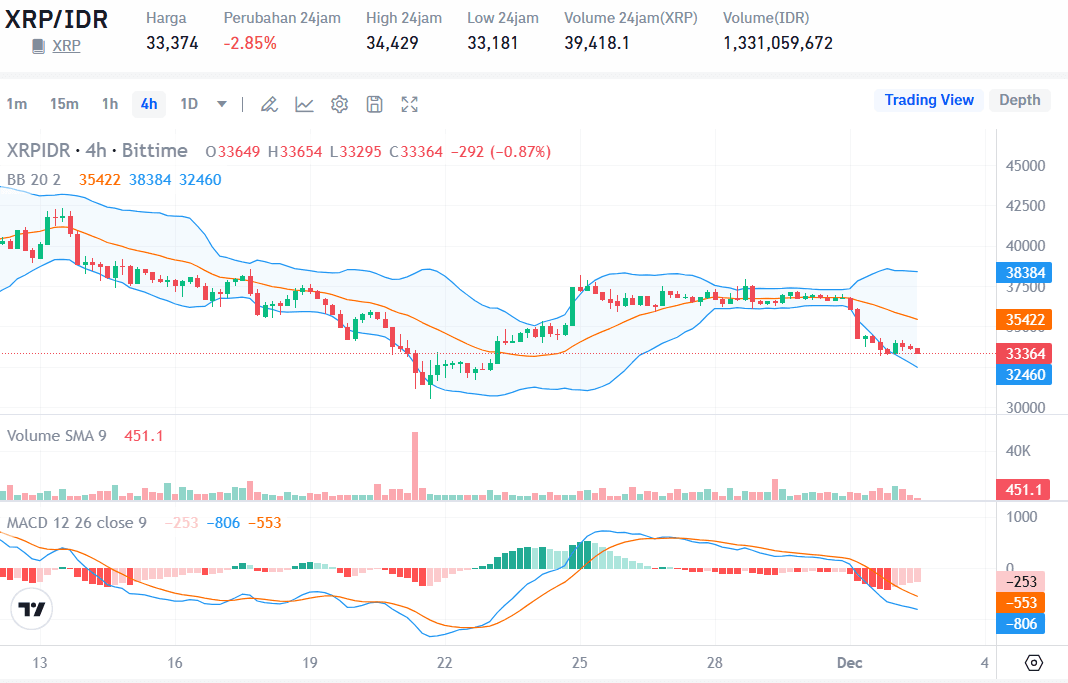Save the chart layout

374,103
